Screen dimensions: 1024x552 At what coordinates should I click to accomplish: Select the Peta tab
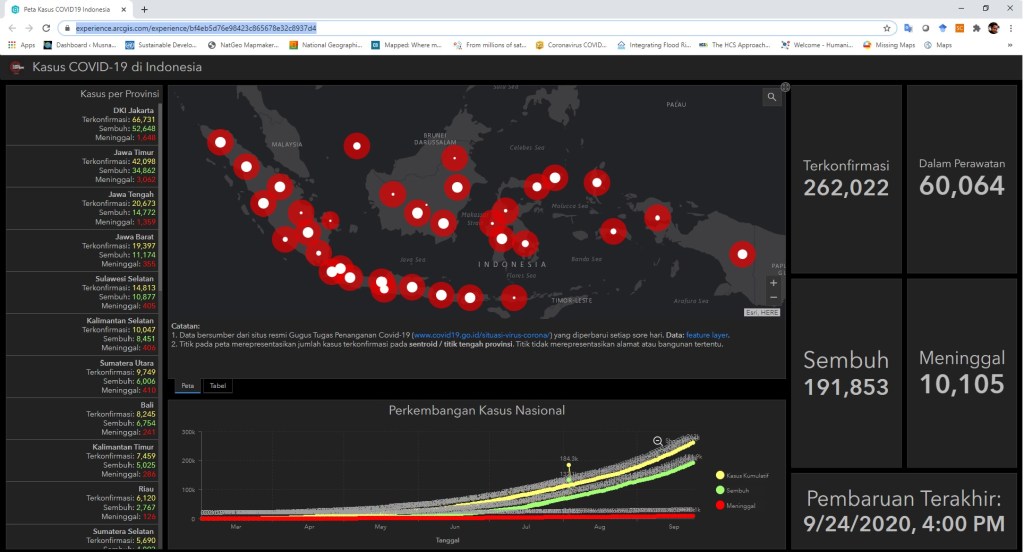click(186, 385)
